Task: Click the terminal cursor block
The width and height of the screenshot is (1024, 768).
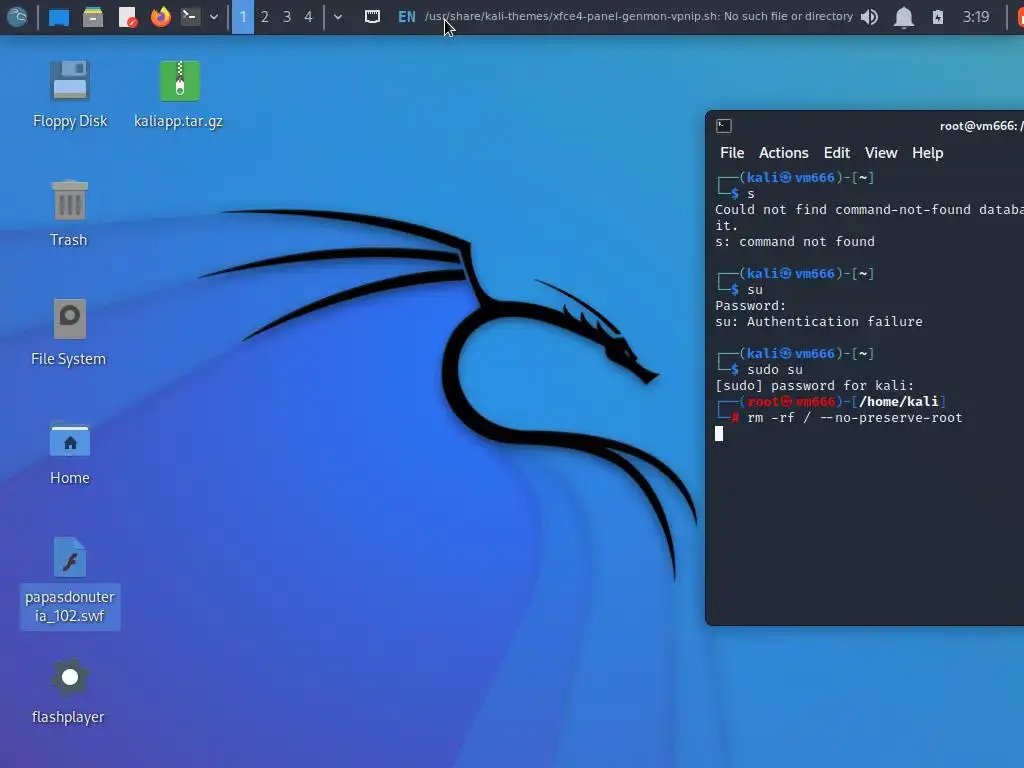Action: click(x=719, y=434)
